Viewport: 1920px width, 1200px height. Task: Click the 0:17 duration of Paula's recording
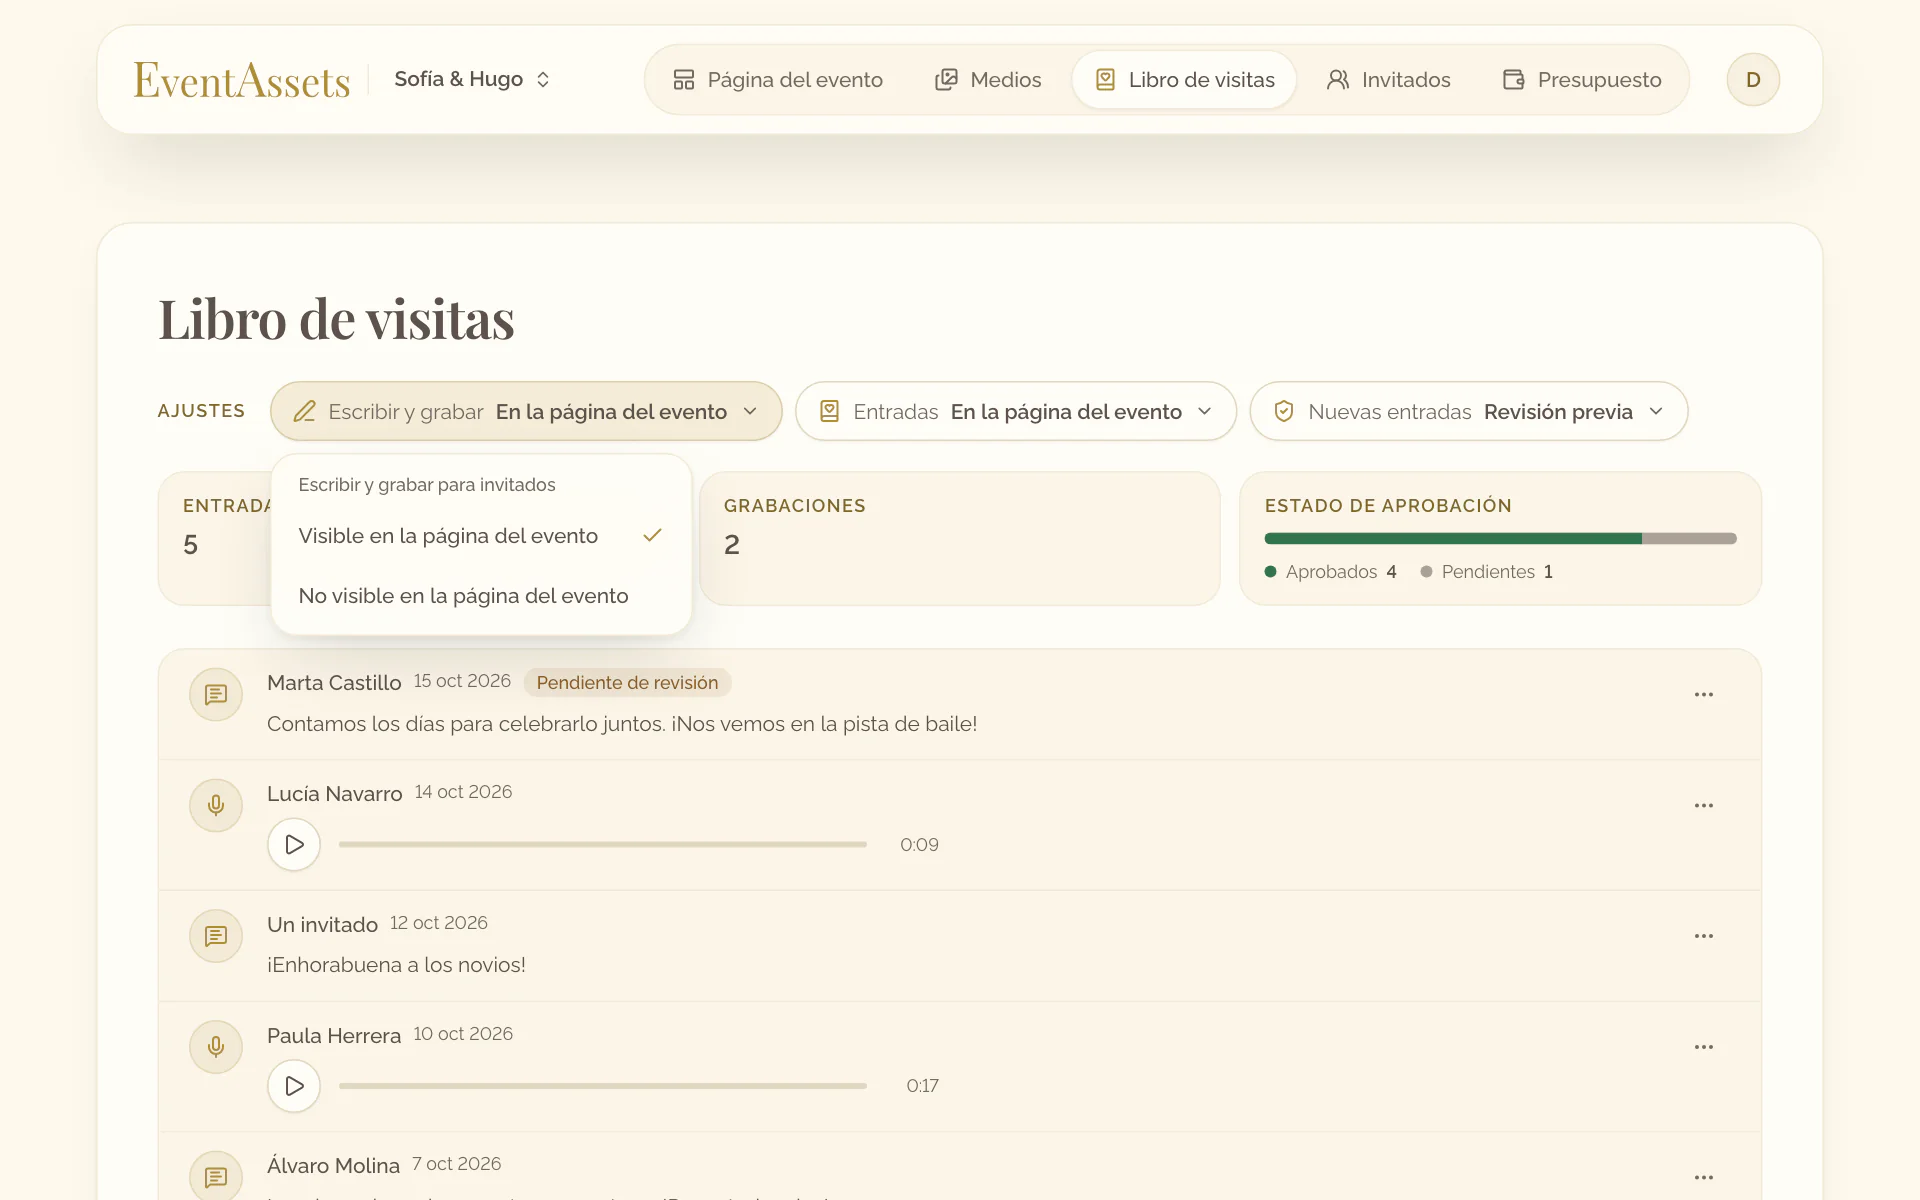click(922, 1086)
